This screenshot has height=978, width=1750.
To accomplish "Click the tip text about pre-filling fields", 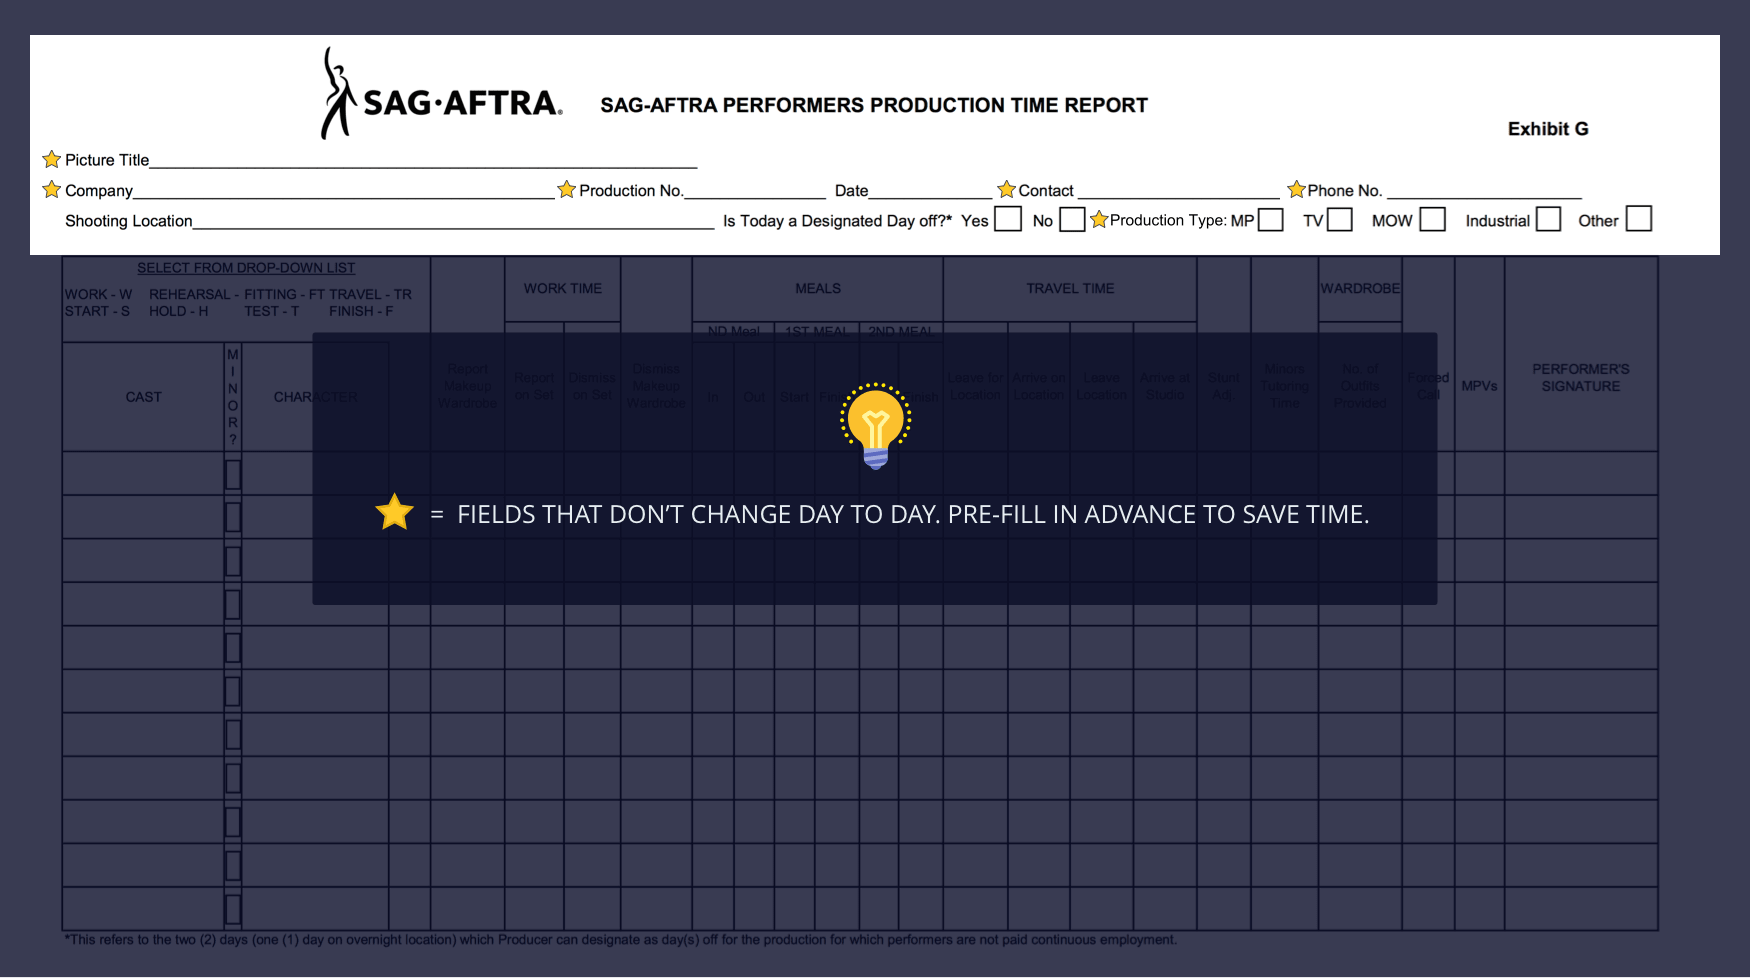I will [x=913, y=514].
